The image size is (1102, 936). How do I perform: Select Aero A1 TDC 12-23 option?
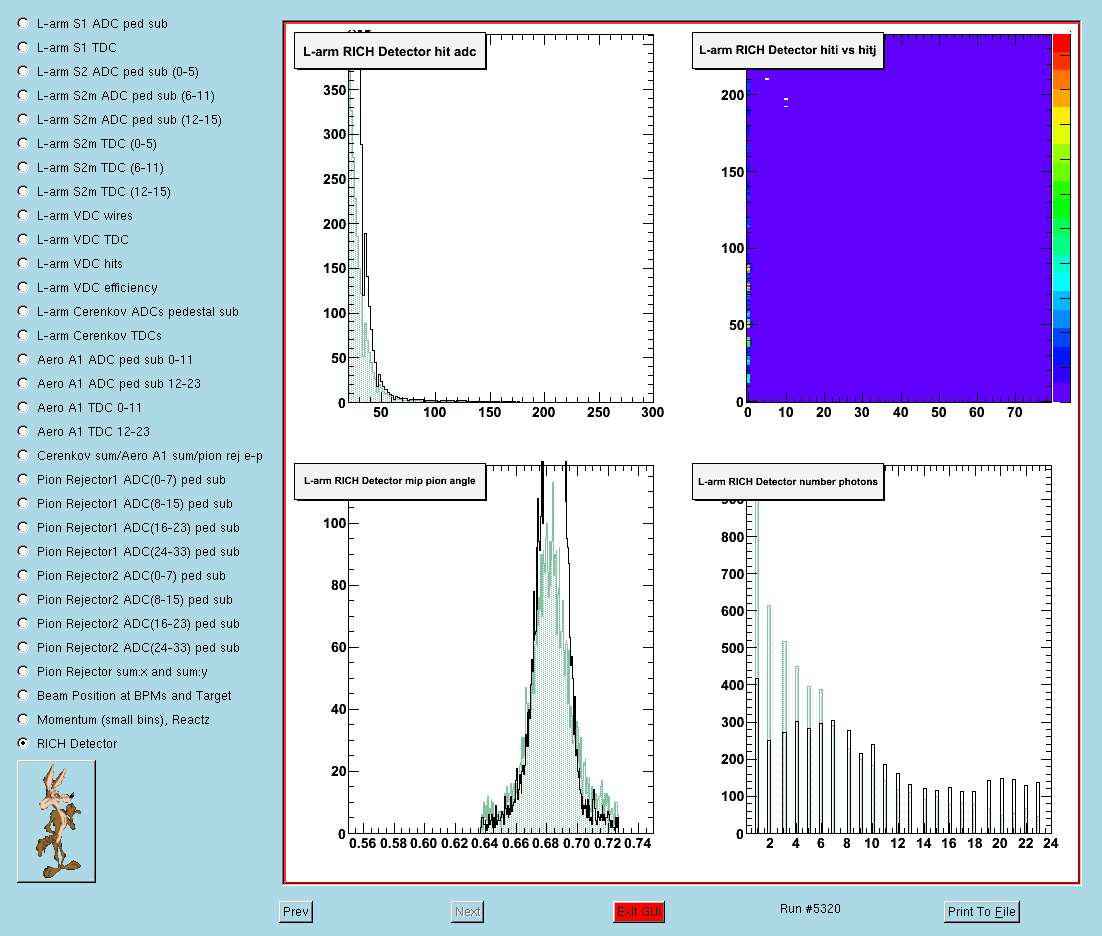coord(23,431)
